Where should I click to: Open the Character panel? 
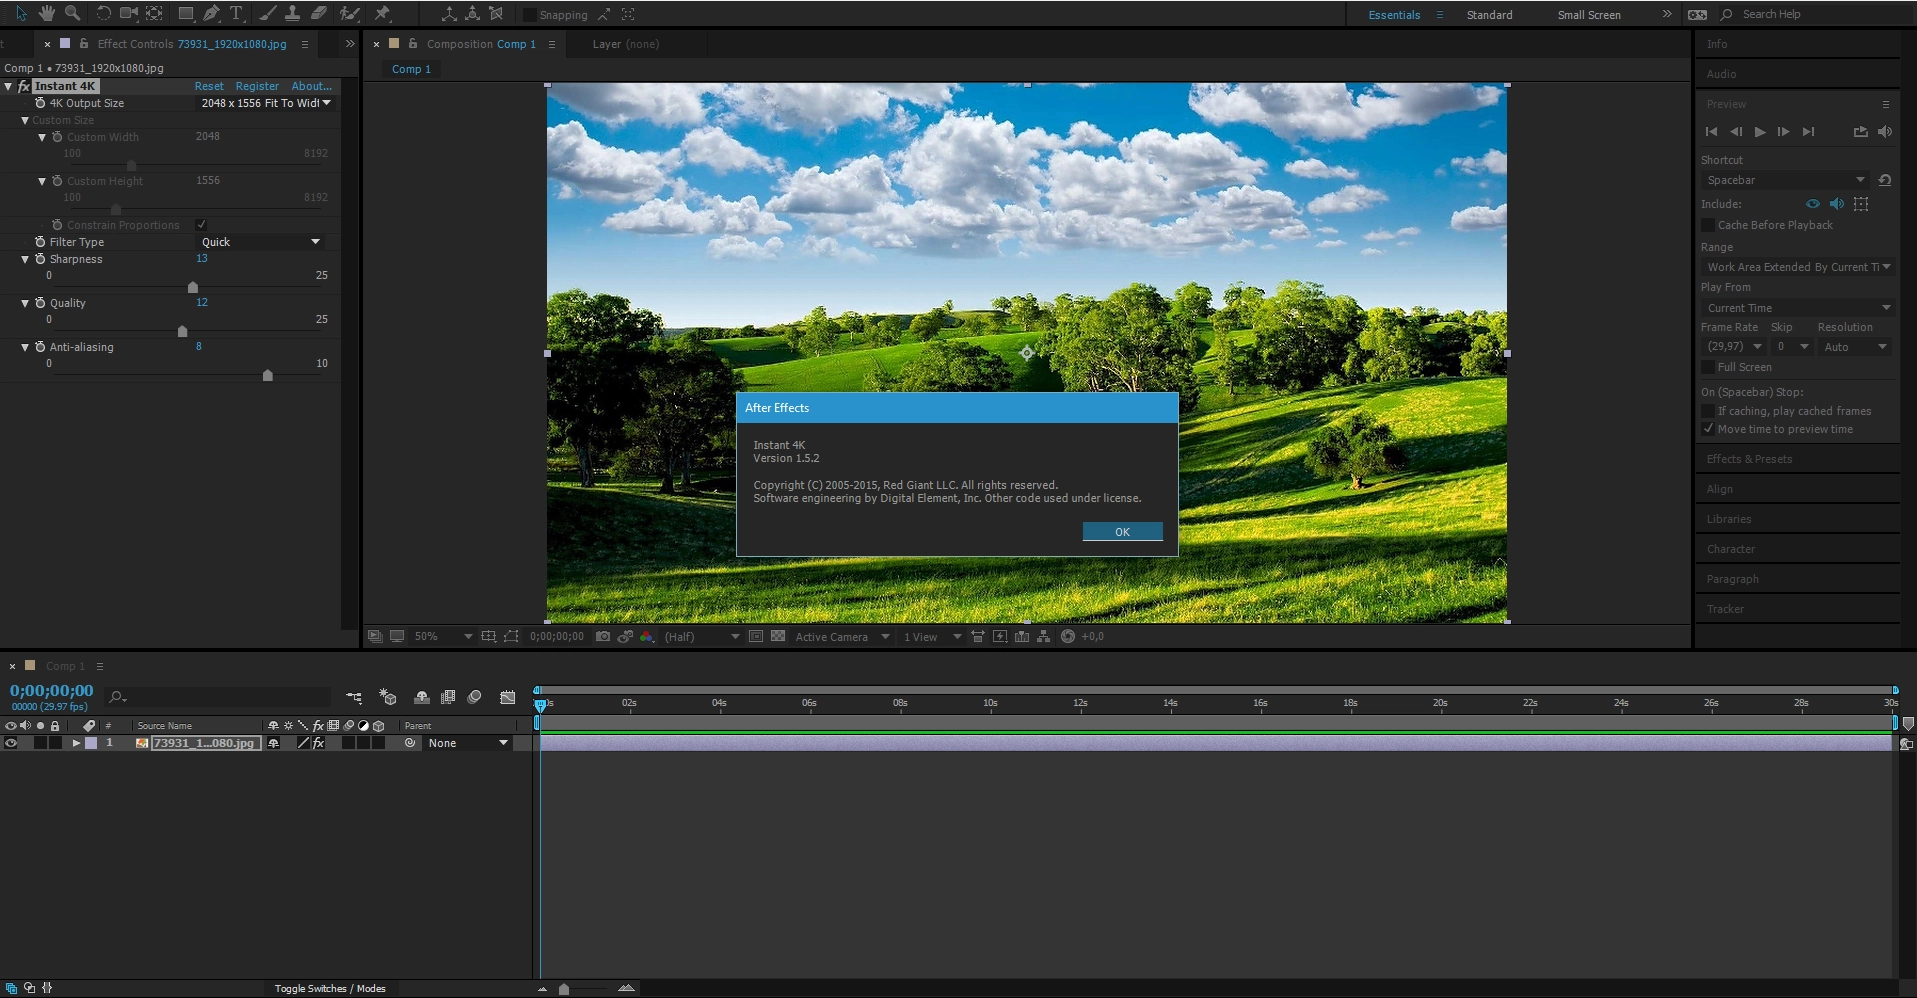[x=1731, y=549]
